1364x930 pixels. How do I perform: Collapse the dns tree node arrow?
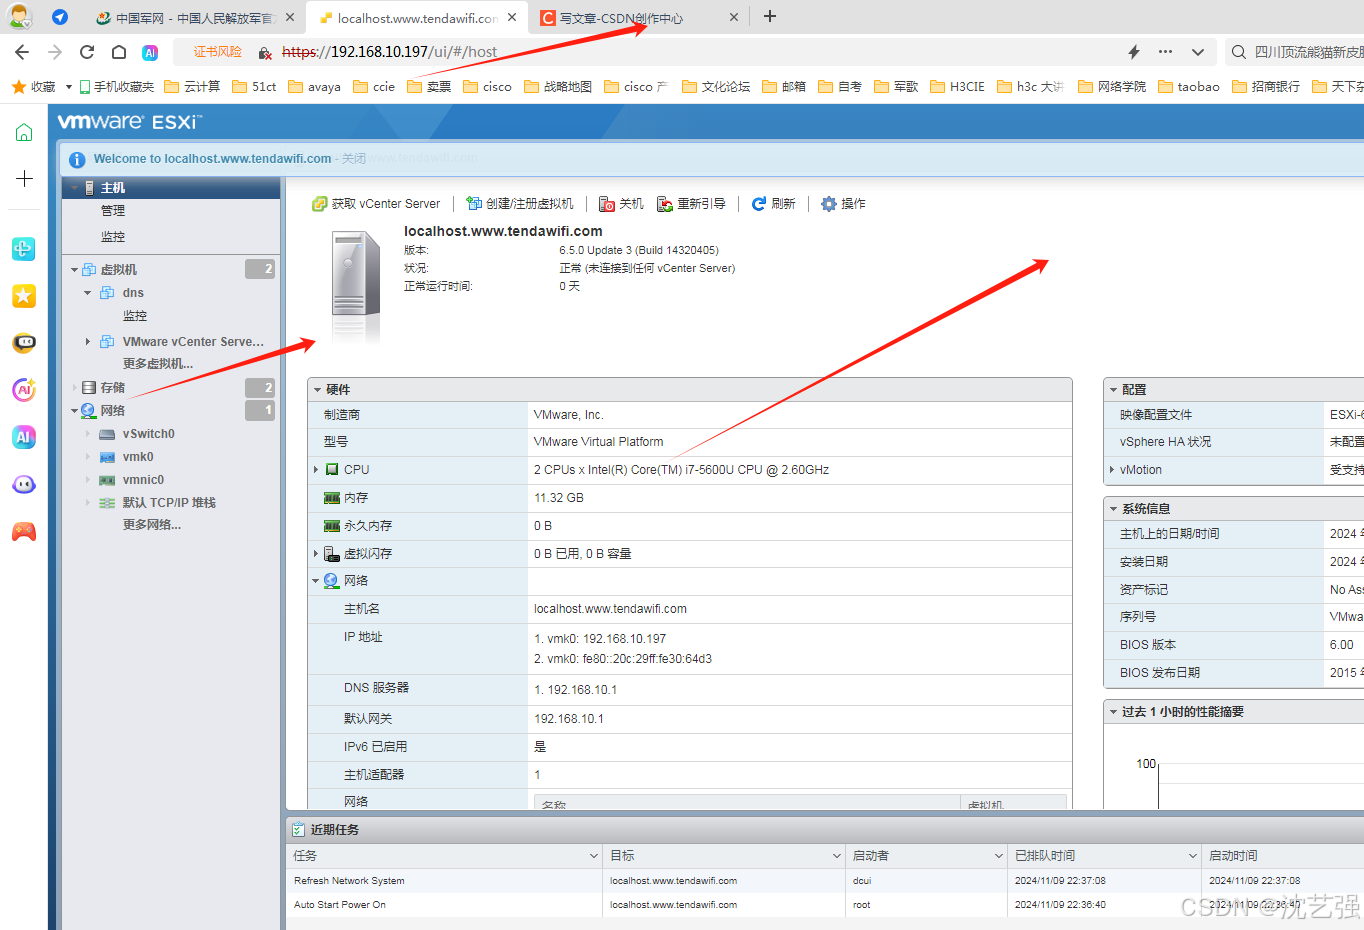[x=88, y=293]
